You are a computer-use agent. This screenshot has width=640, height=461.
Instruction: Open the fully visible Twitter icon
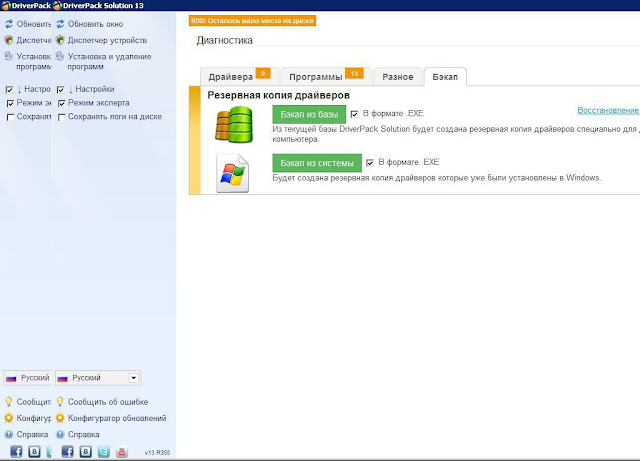tap(104, 451)
